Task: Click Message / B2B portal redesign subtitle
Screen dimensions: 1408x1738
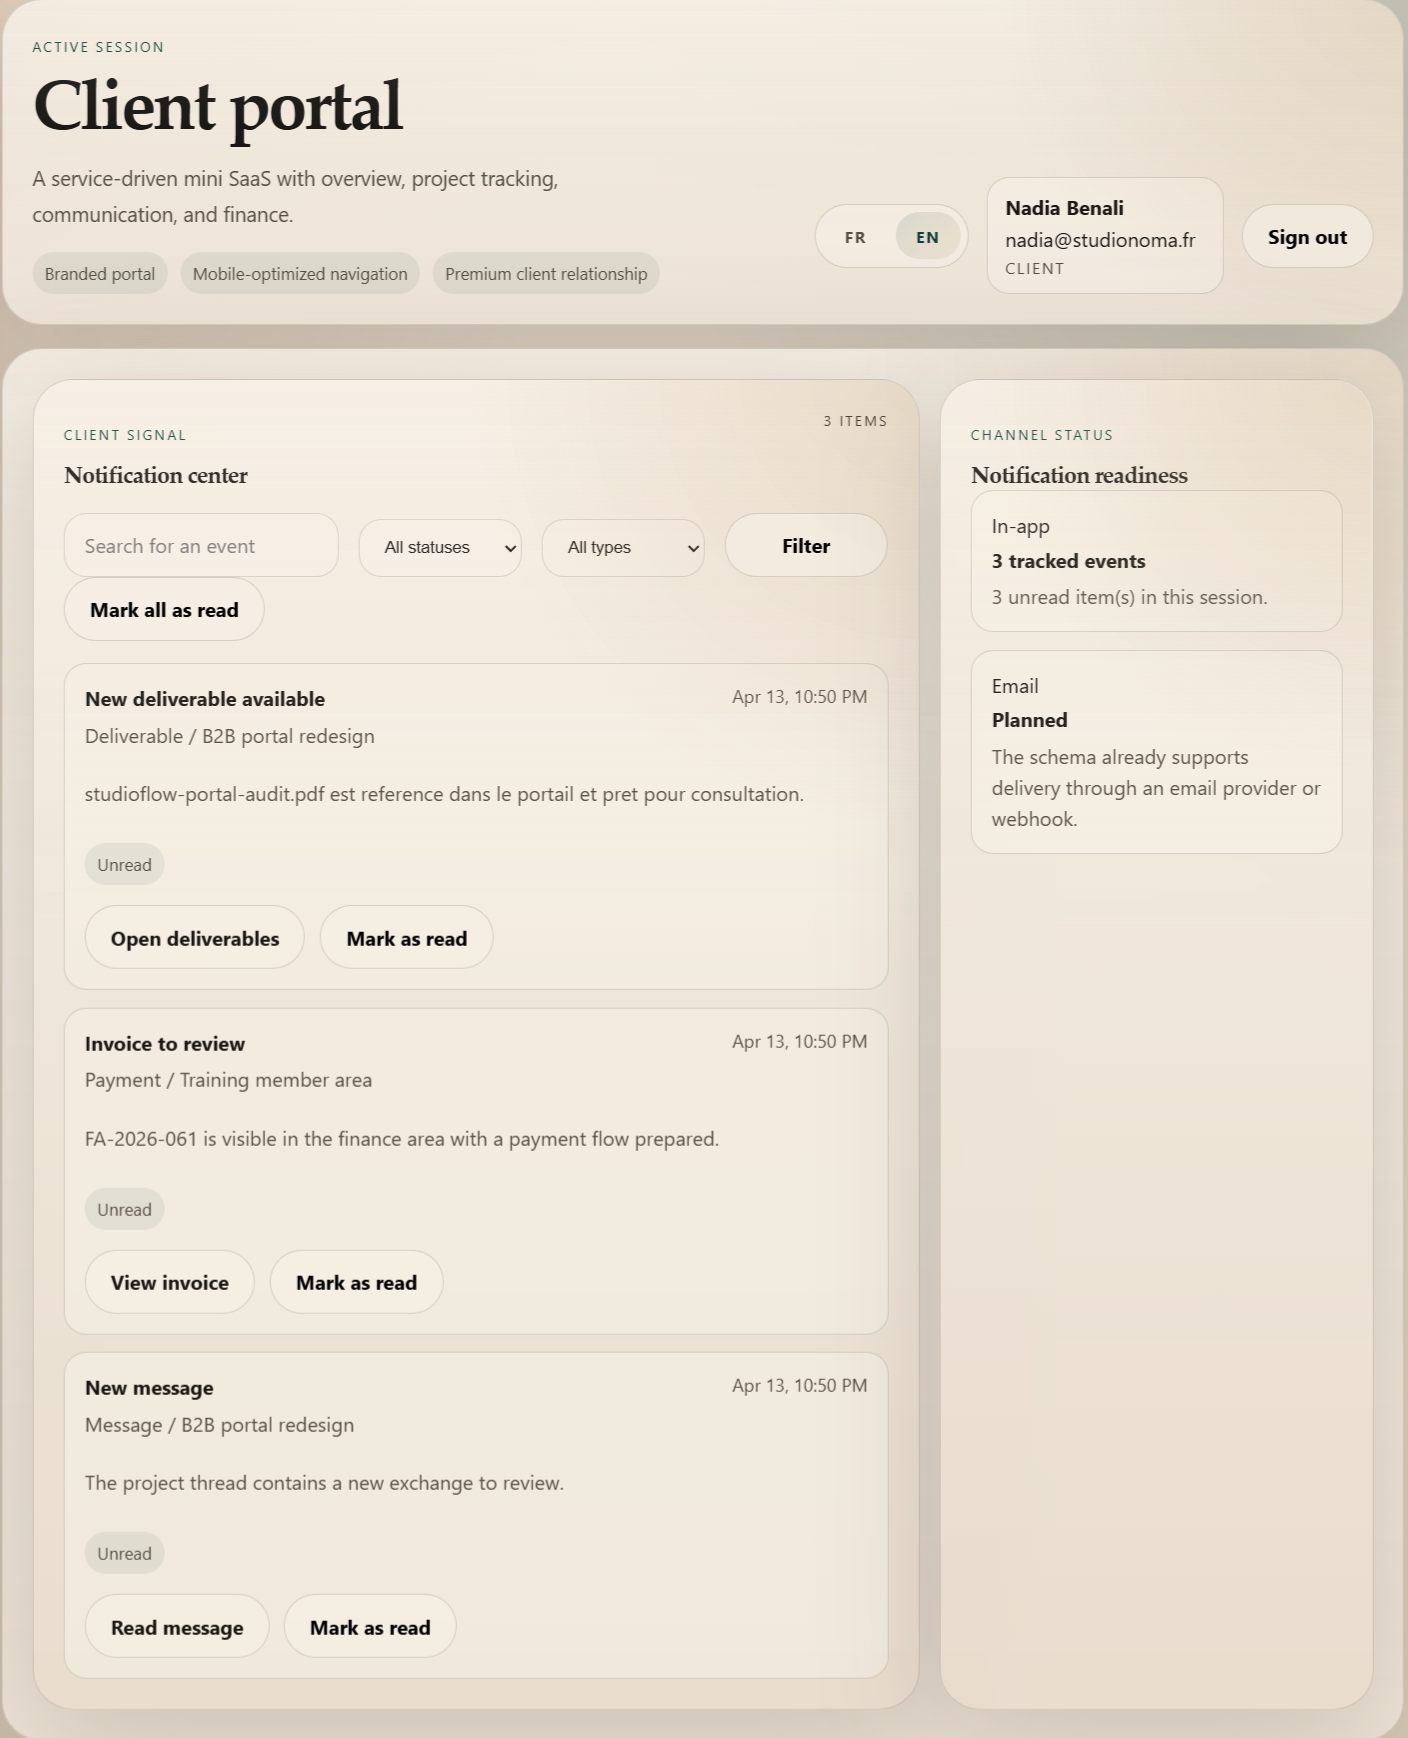Action: (219, 1425)
